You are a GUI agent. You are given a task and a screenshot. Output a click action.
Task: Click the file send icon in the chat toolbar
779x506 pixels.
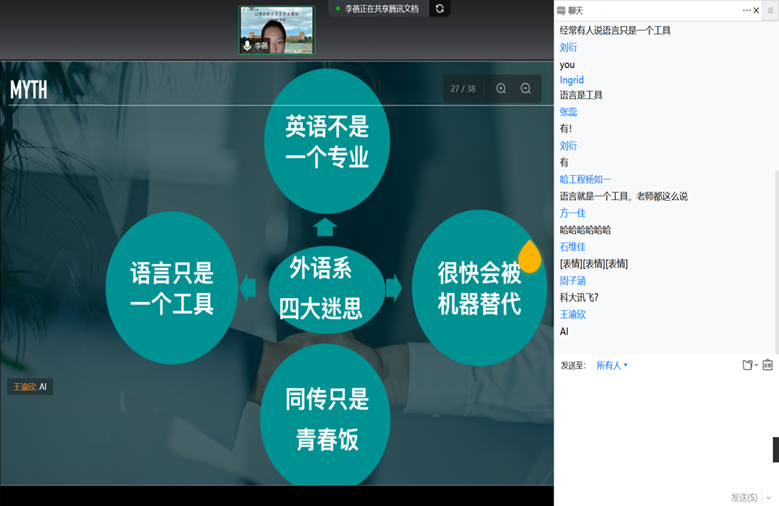[747, 365]
